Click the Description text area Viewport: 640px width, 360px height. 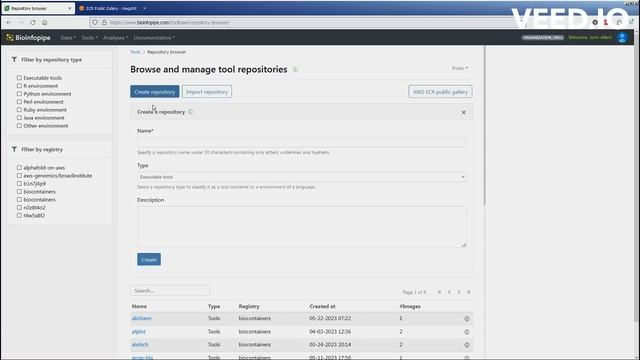[x=302, y=227]
